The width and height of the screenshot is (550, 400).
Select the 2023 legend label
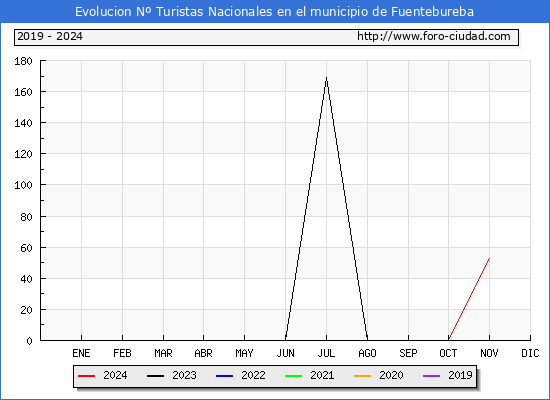184,375
